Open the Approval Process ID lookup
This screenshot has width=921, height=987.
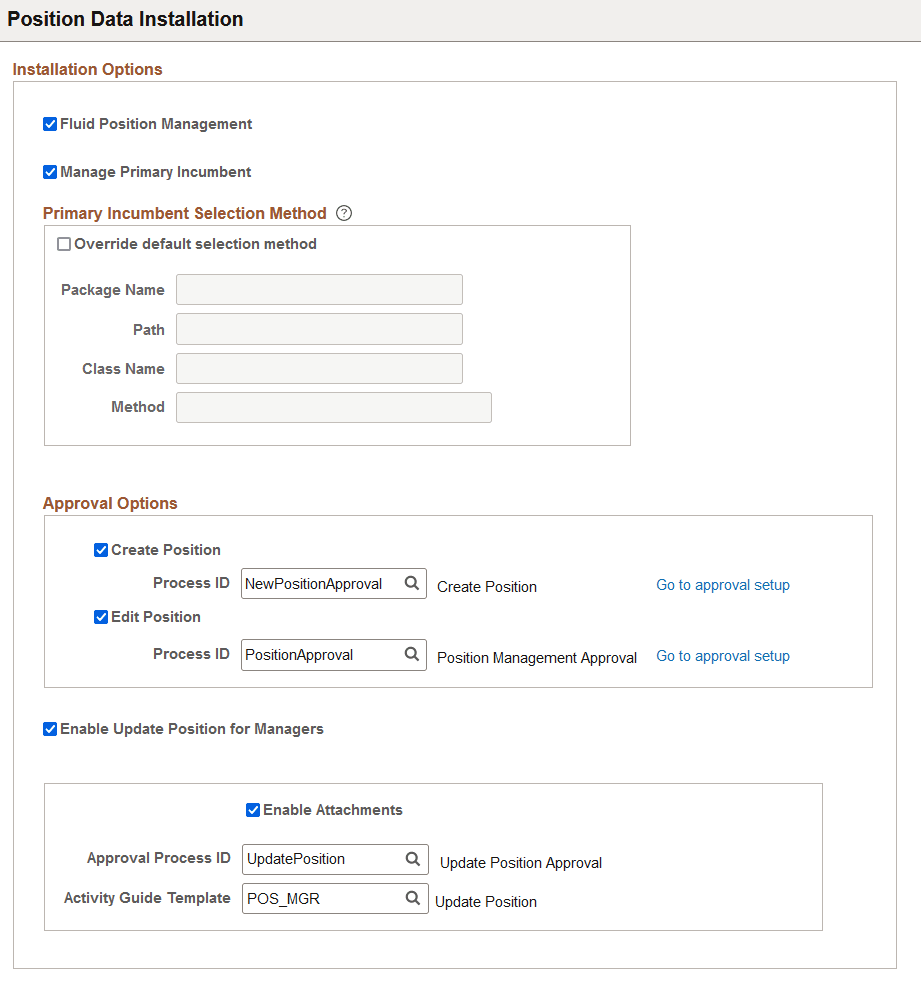pyautogui.click(x=412, y=858)
